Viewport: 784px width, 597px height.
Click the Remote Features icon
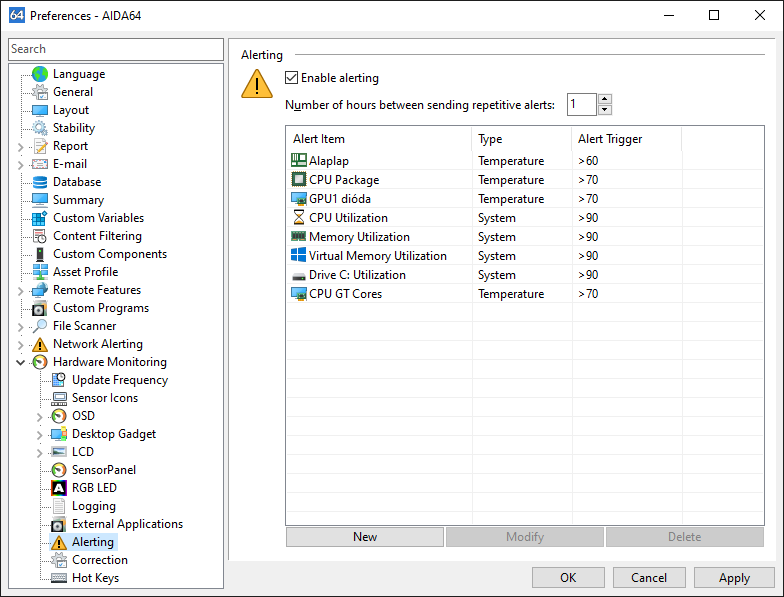pyautogui.click(x=40, y=290)
